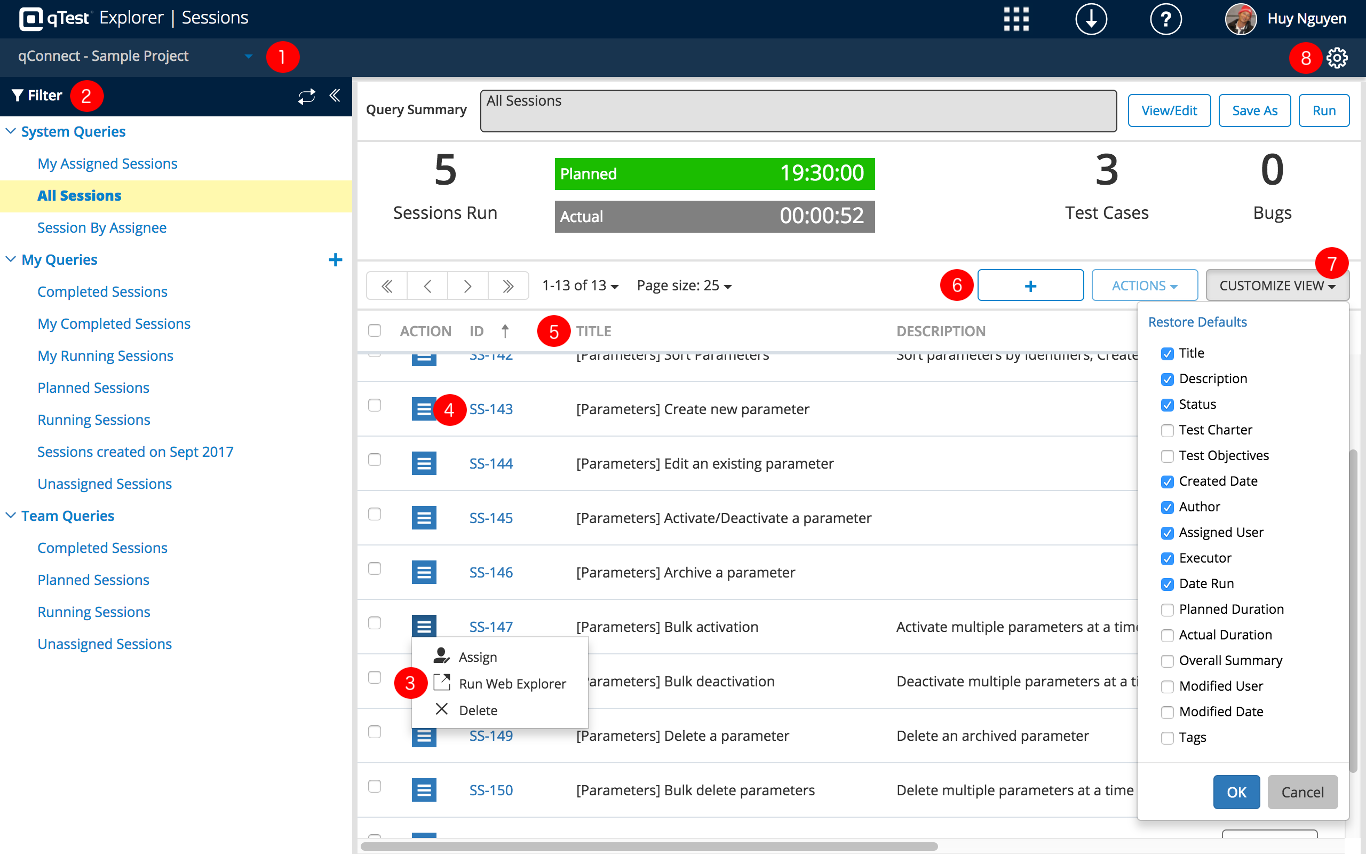Open the help question mark icon
The image size is (1366, 854).
click(x=1166, y=19)
